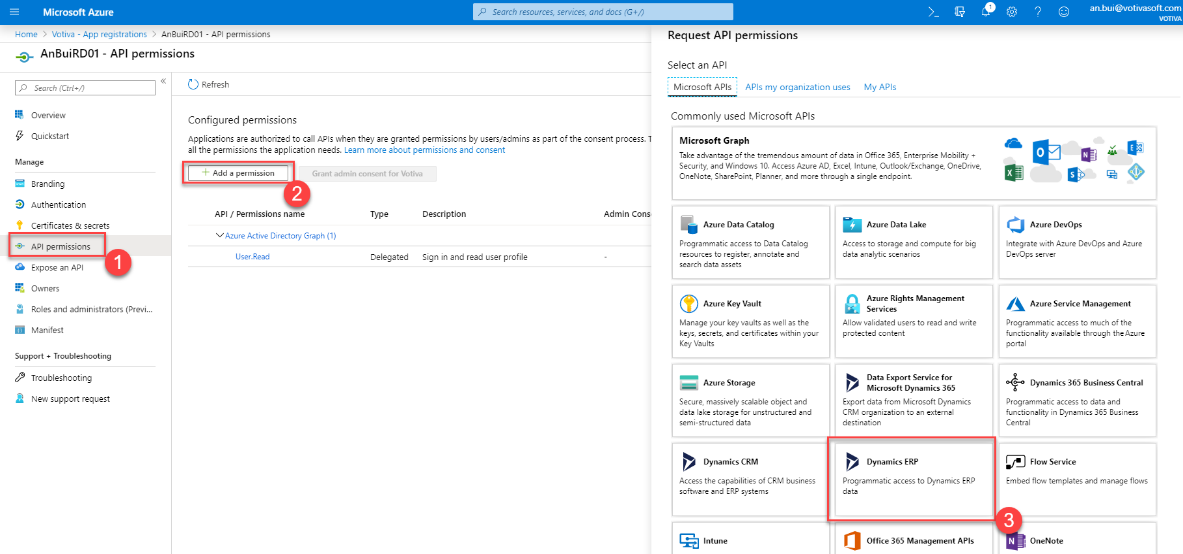Select the Intune API card

(x=750, y=538)
